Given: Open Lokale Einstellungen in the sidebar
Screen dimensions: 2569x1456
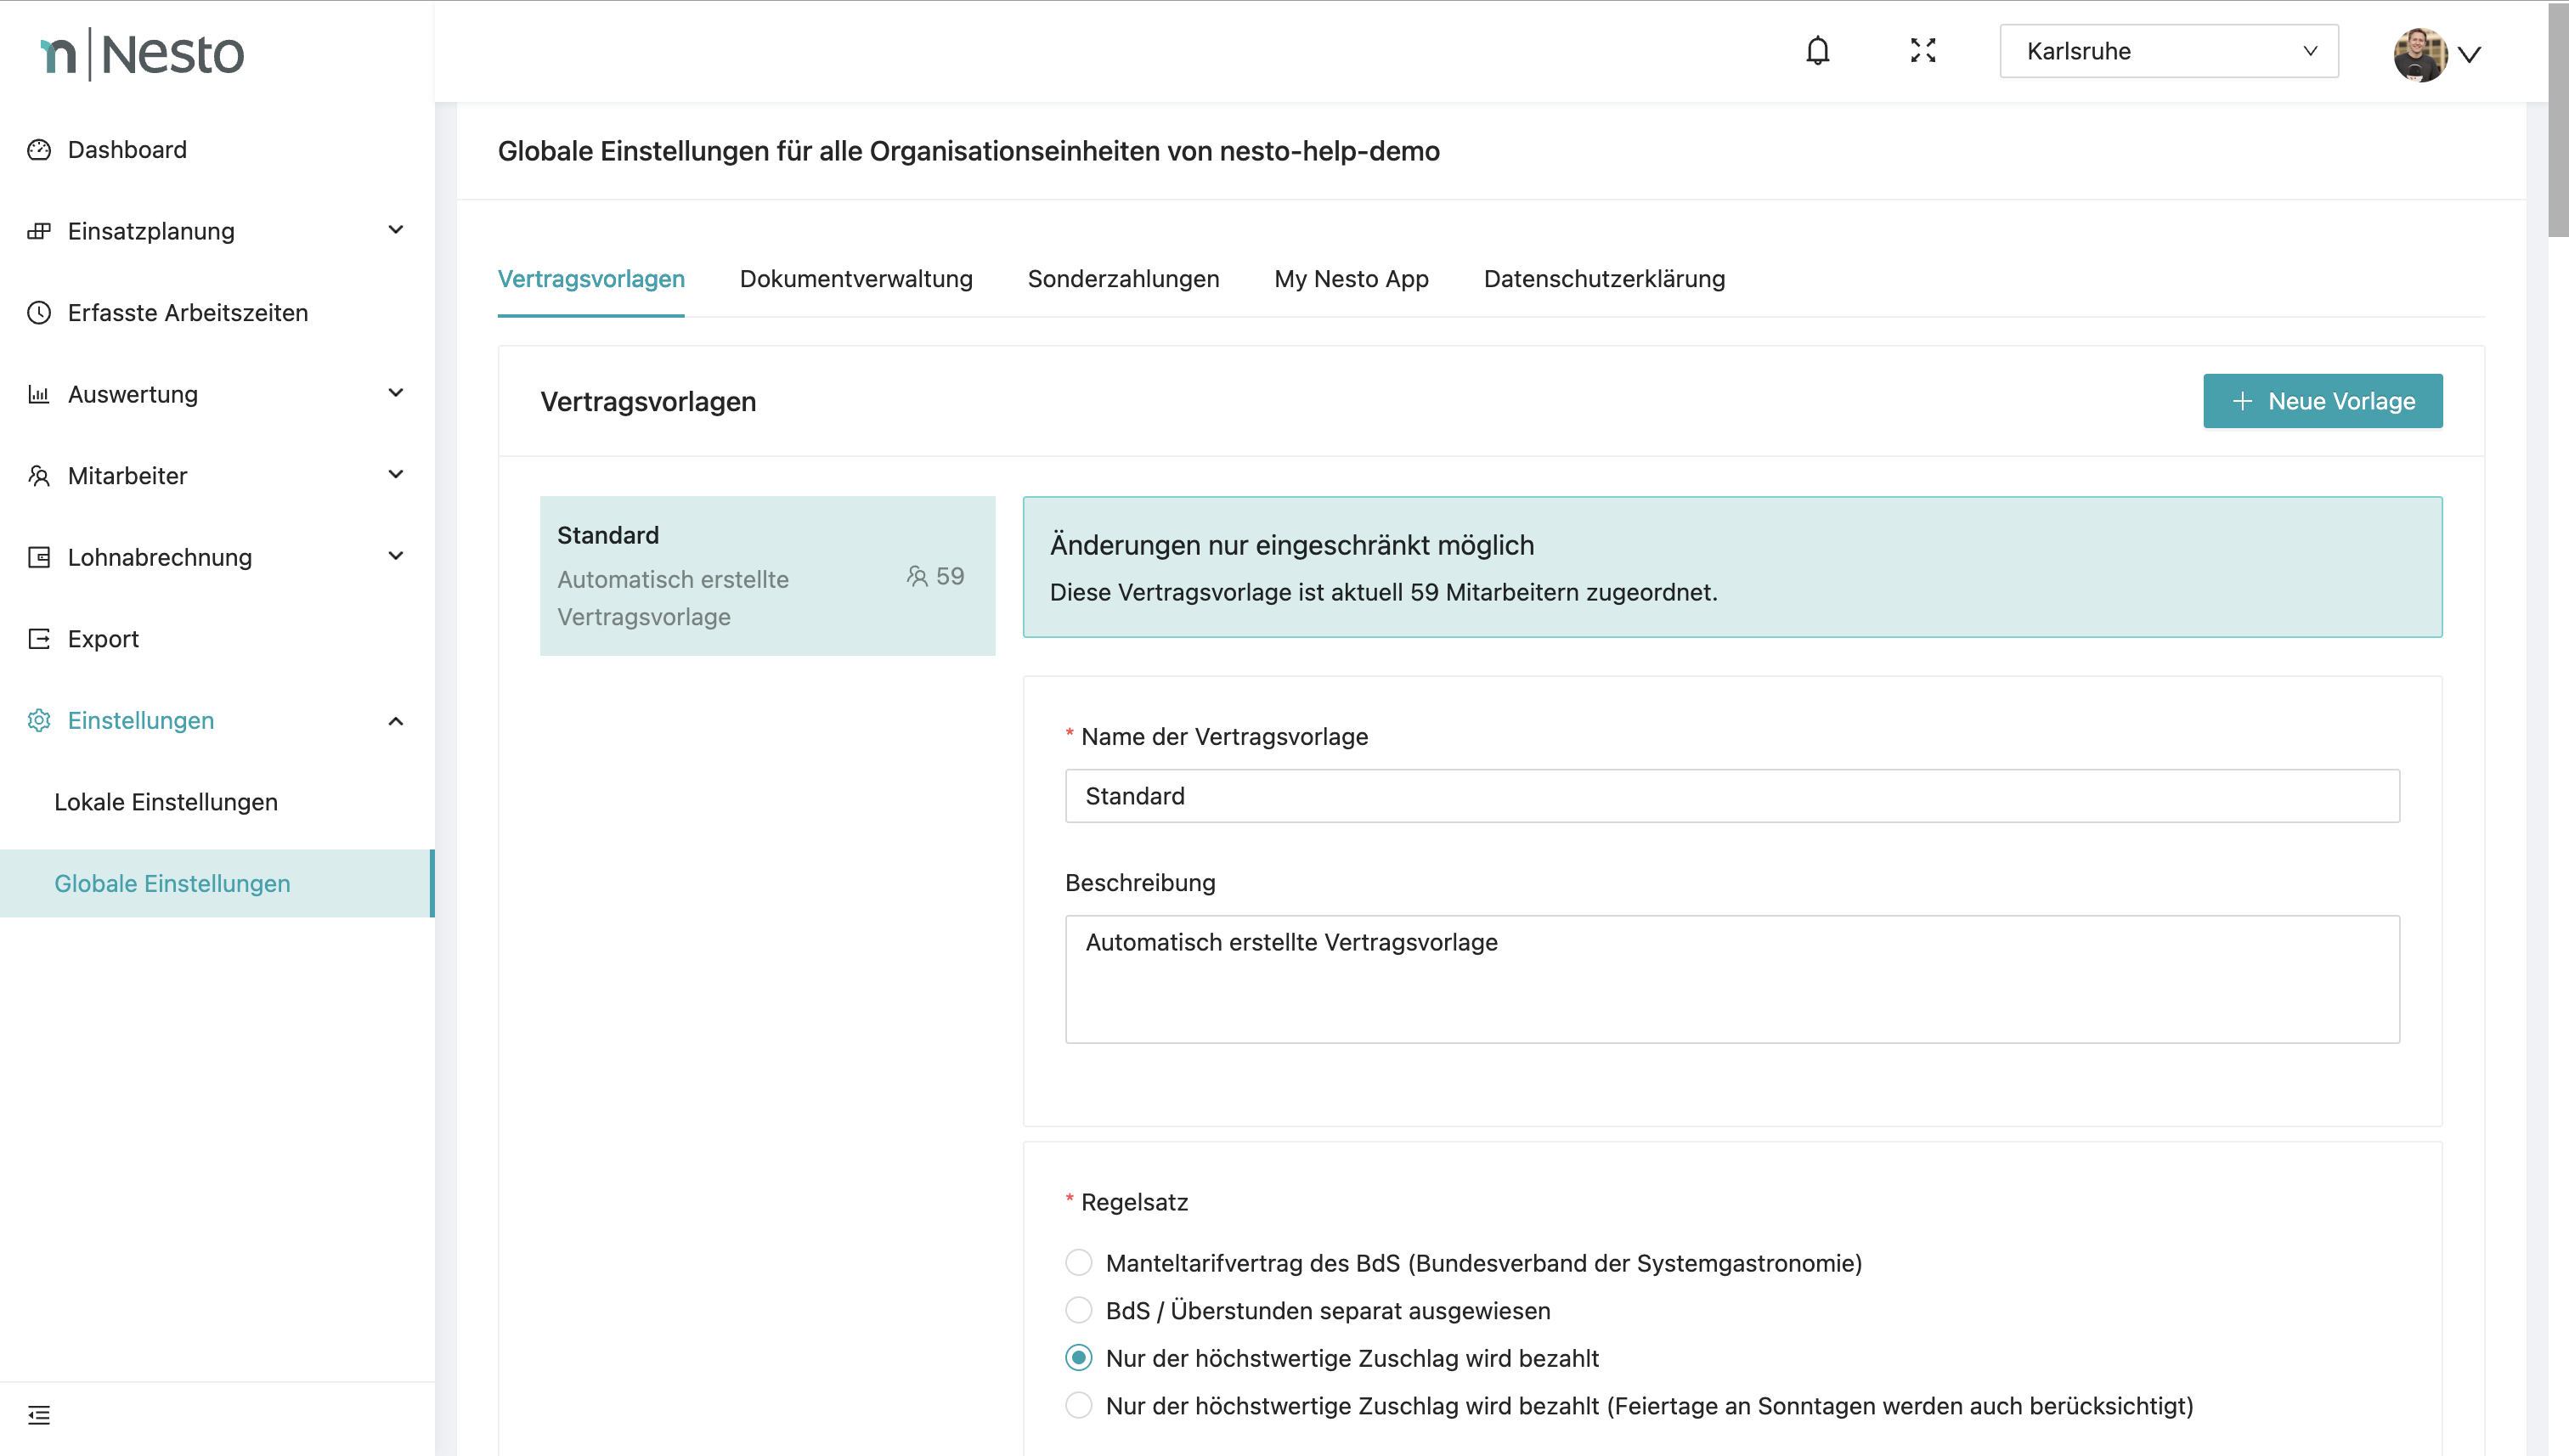Looking at the screenshot, I should pos(166,802).
